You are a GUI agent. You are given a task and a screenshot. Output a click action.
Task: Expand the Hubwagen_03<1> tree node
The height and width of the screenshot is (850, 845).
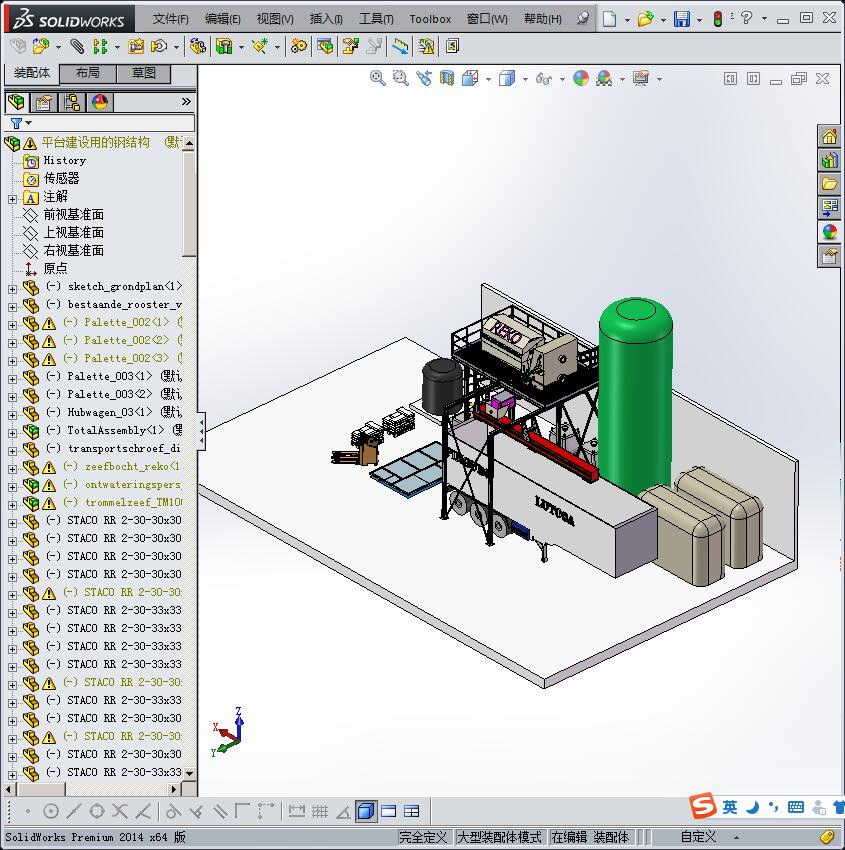click(12, 415)
